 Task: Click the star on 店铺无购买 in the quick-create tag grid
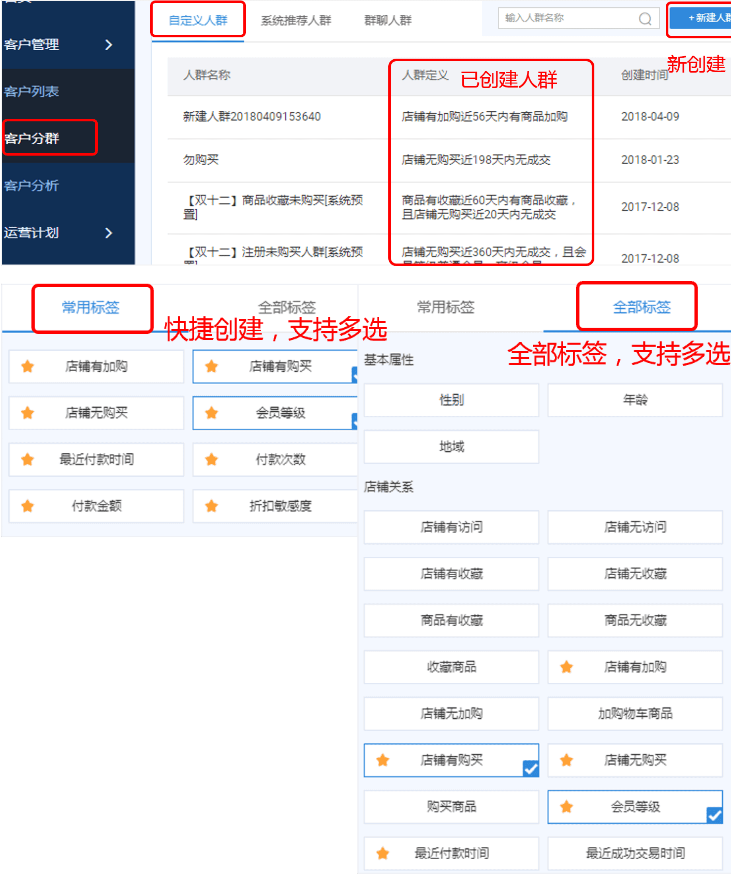tap(27, 413)
